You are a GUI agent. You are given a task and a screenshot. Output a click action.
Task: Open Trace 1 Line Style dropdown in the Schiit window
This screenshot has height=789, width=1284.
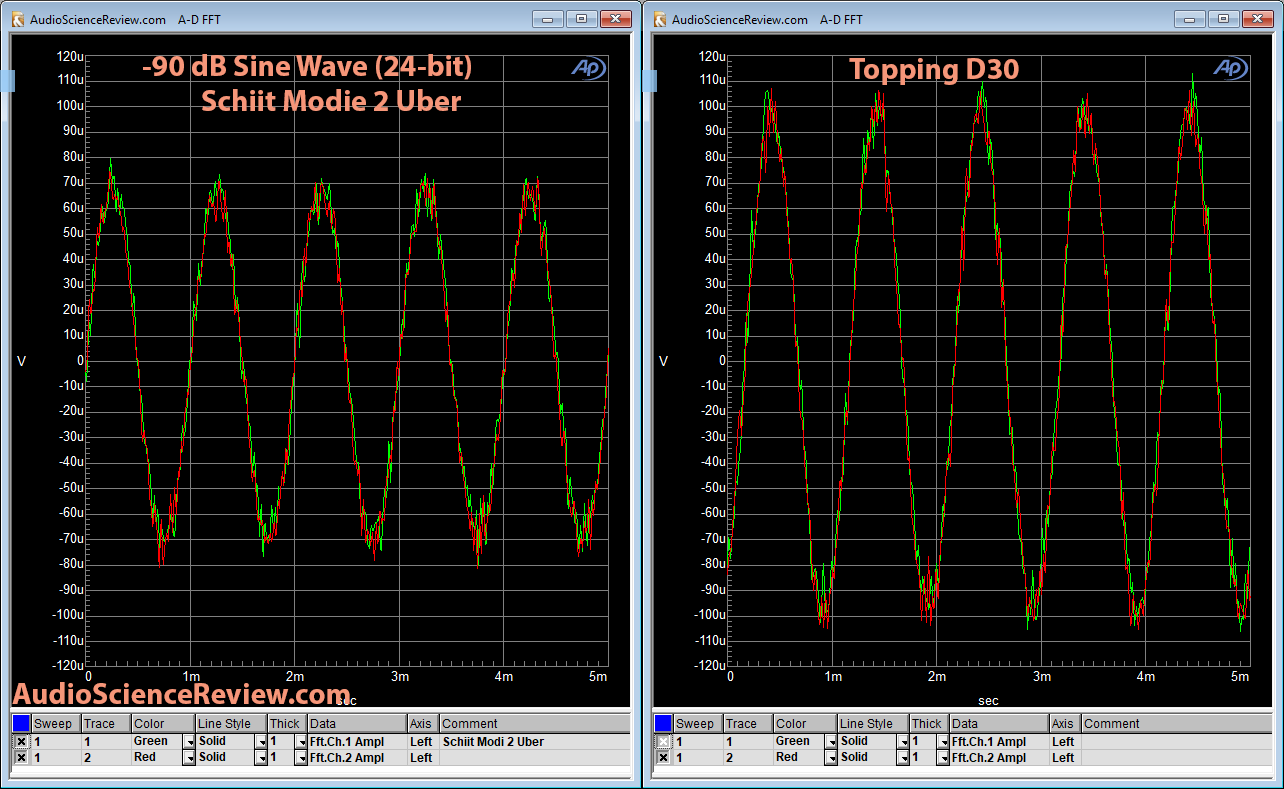(261, 742)
